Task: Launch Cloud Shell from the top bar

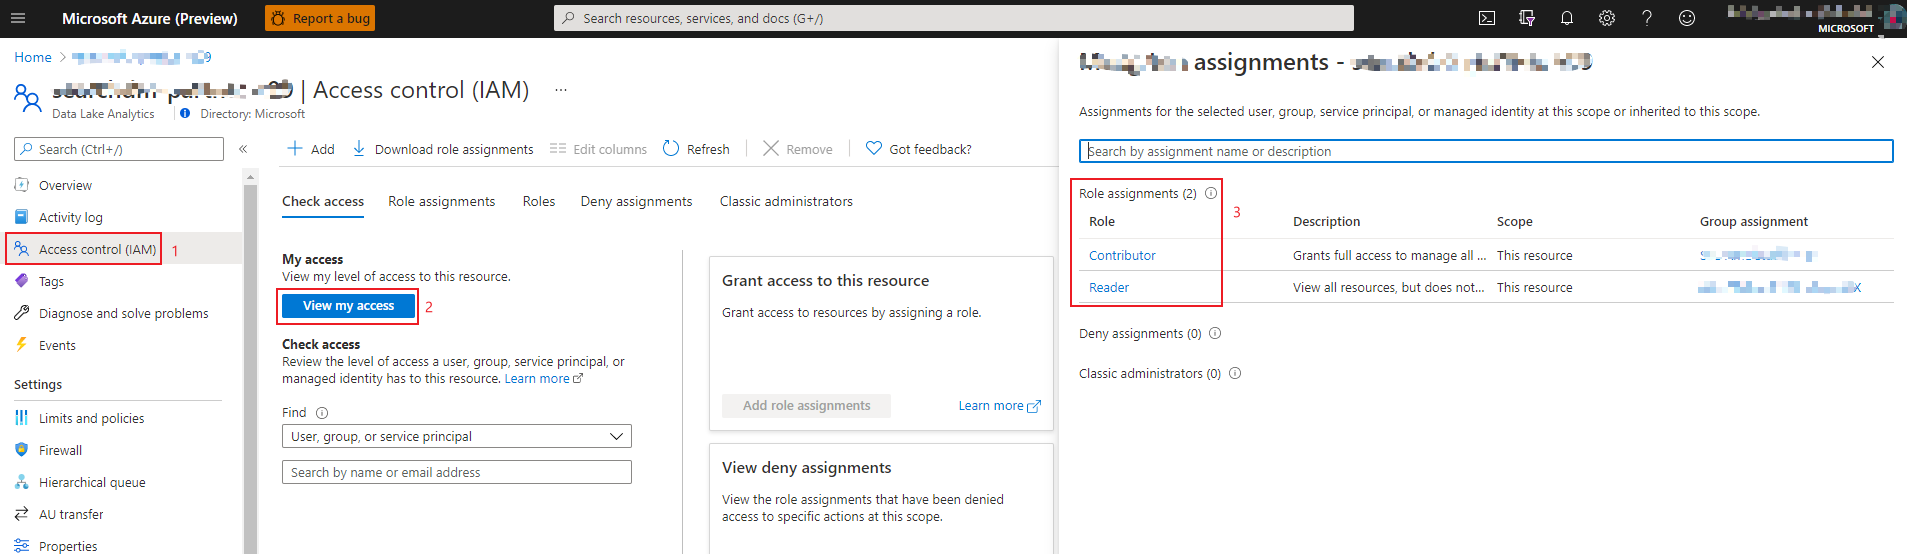Action: pyautogui.click(x=1487, y=18)
